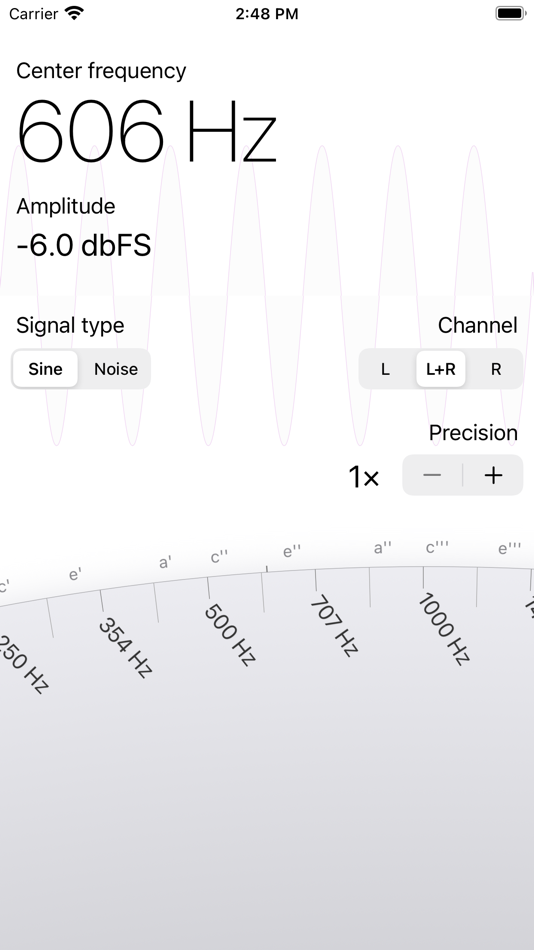The width and height of the screenshot is (534, 950).
Task: Tap the c'' note label on dial
Action: click(219, 557)
